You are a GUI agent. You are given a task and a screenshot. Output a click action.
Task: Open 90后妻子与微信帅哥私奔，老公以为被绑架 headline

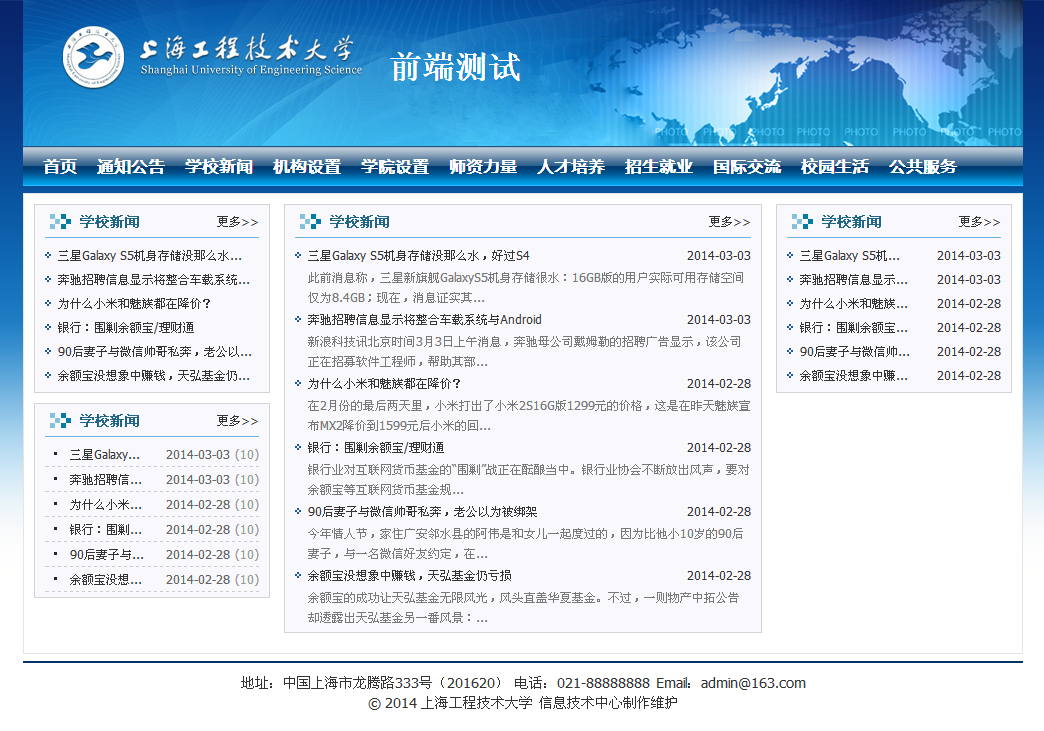(x=422, y=512)
